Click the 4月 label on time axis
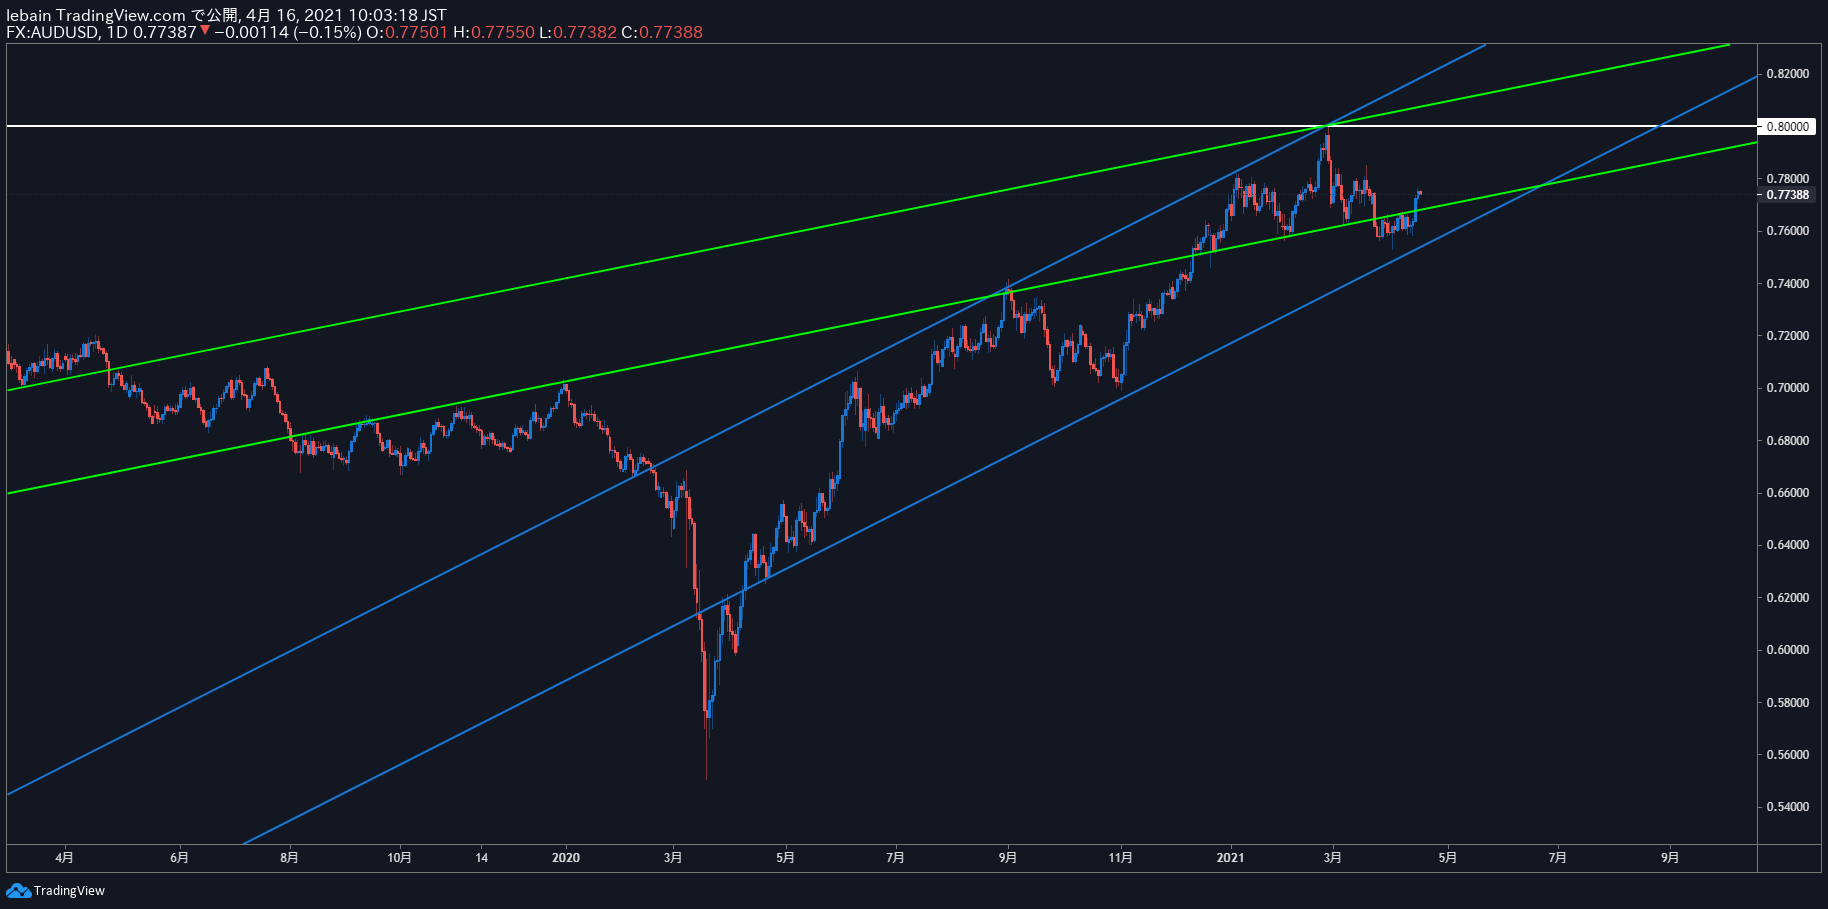The height and width of the screenshot is (909, 1828). pyautogui.click(x=65, y=858)
